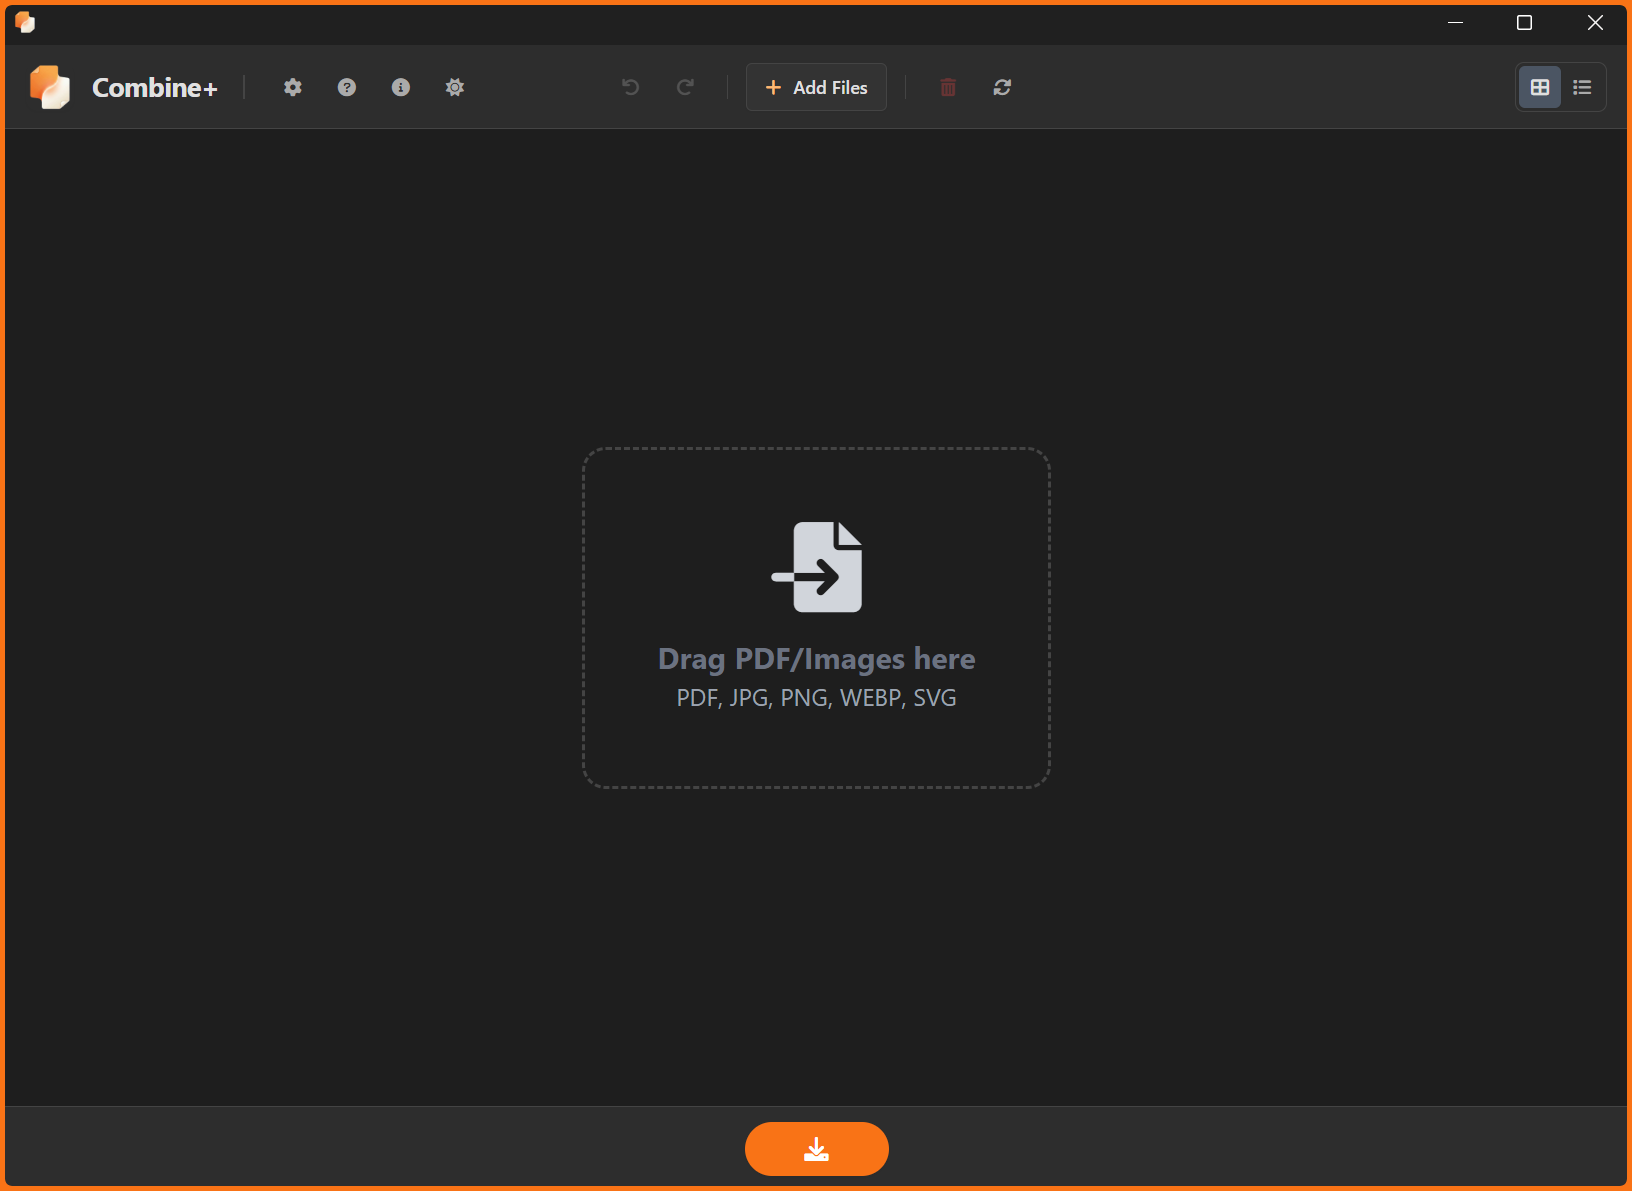Click the Combine+ title text
1632x1191 pixels.
pos(155,87)
